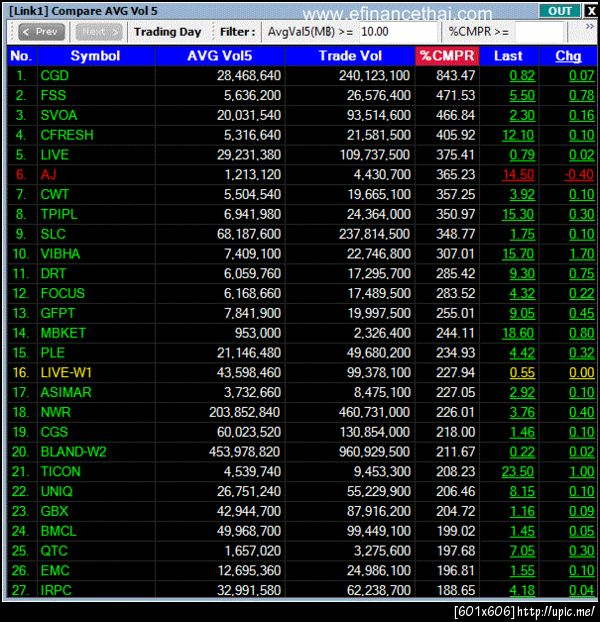Select the GFPT symbol
Viewport: 600px width, 622px height.
click(58, 313)
